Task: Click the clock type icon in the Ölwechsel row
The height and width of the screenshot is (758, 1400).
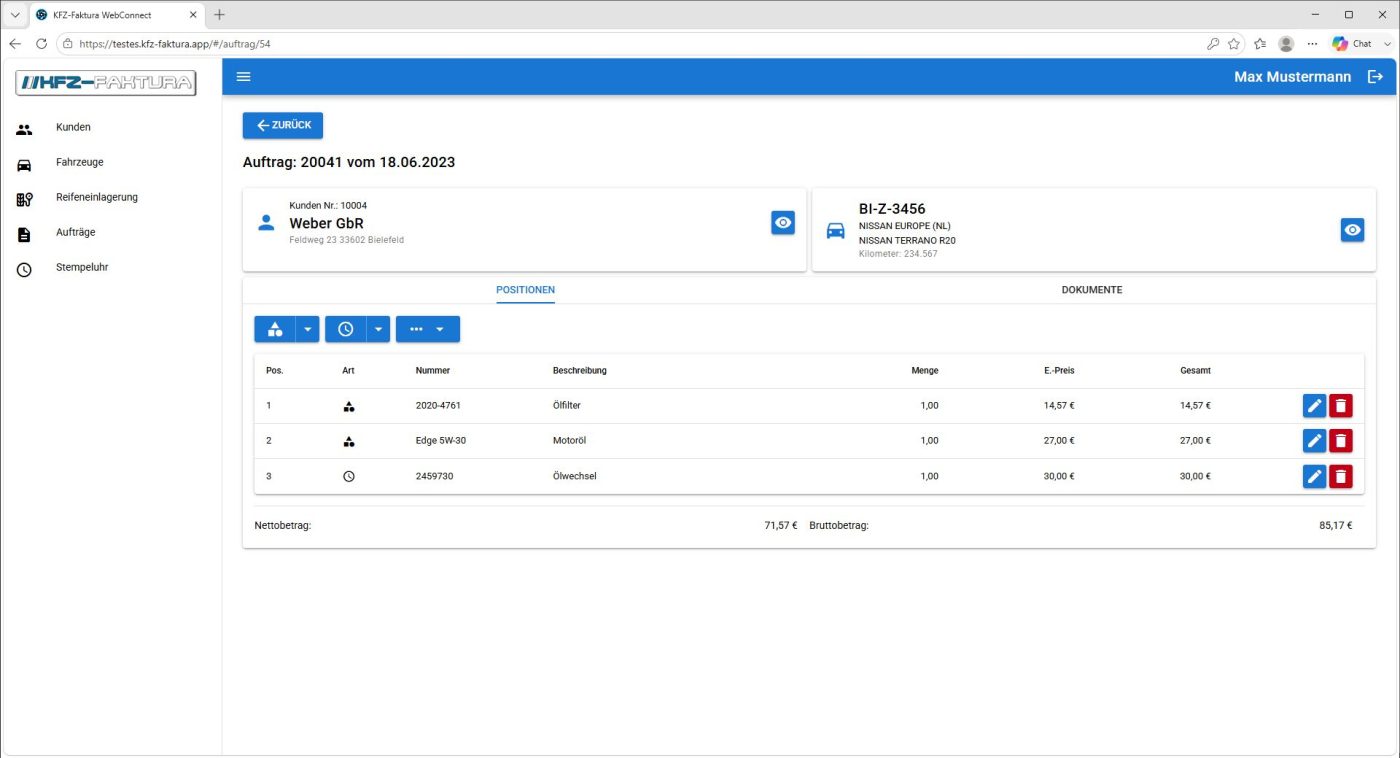Action: tap(349, 477)
